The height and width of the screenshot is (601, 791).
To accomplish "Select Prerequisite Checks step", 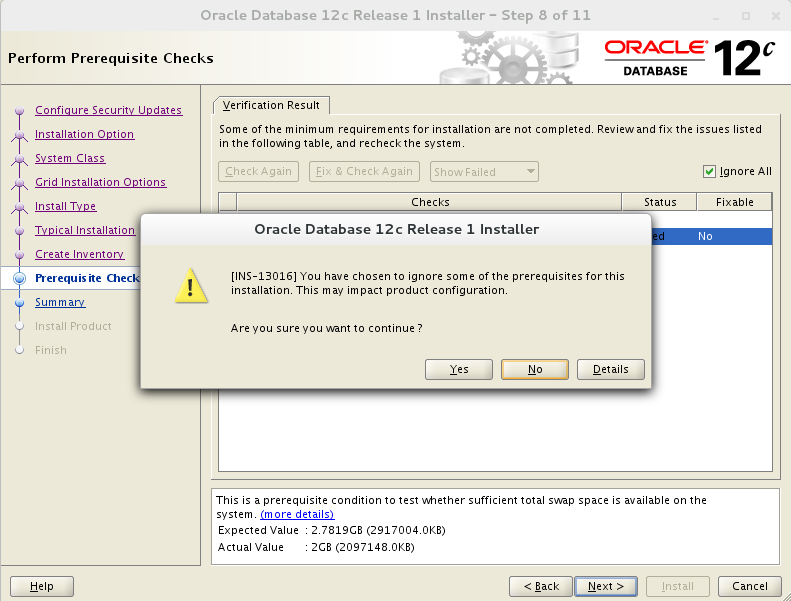I will (87, 278).
